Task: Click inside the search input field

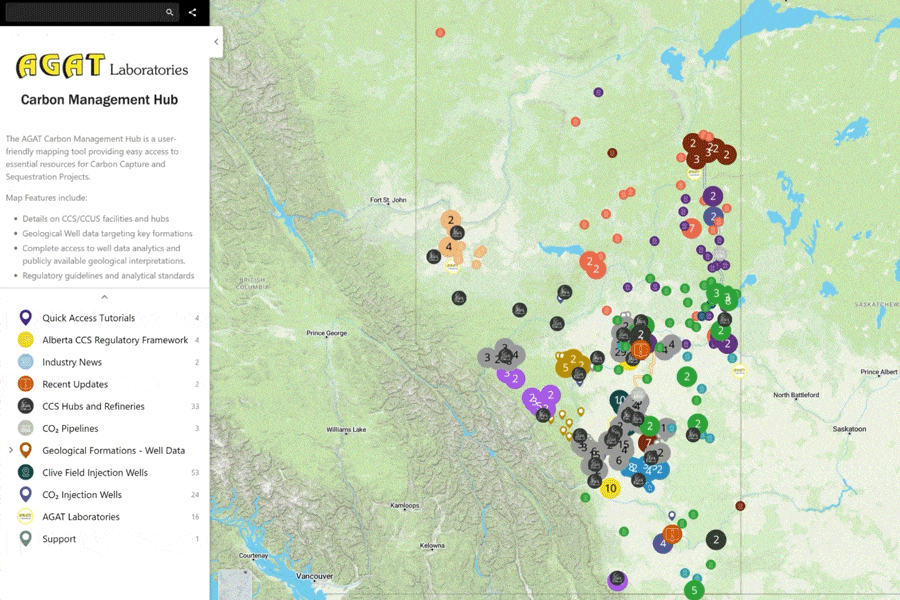Action: (85, 12)
